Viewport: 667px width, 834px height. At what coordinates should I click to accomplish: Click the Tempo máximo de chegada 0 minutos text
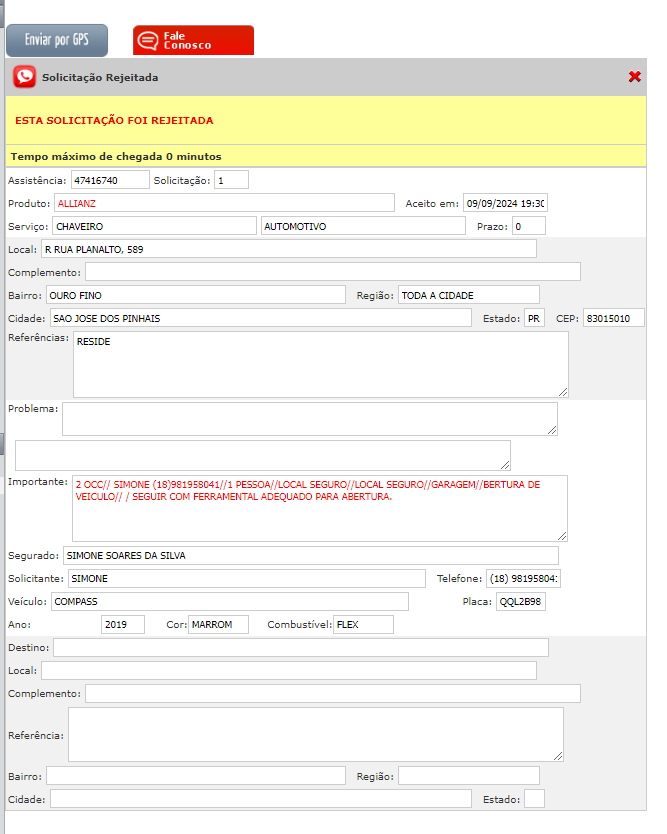point(116,156)
